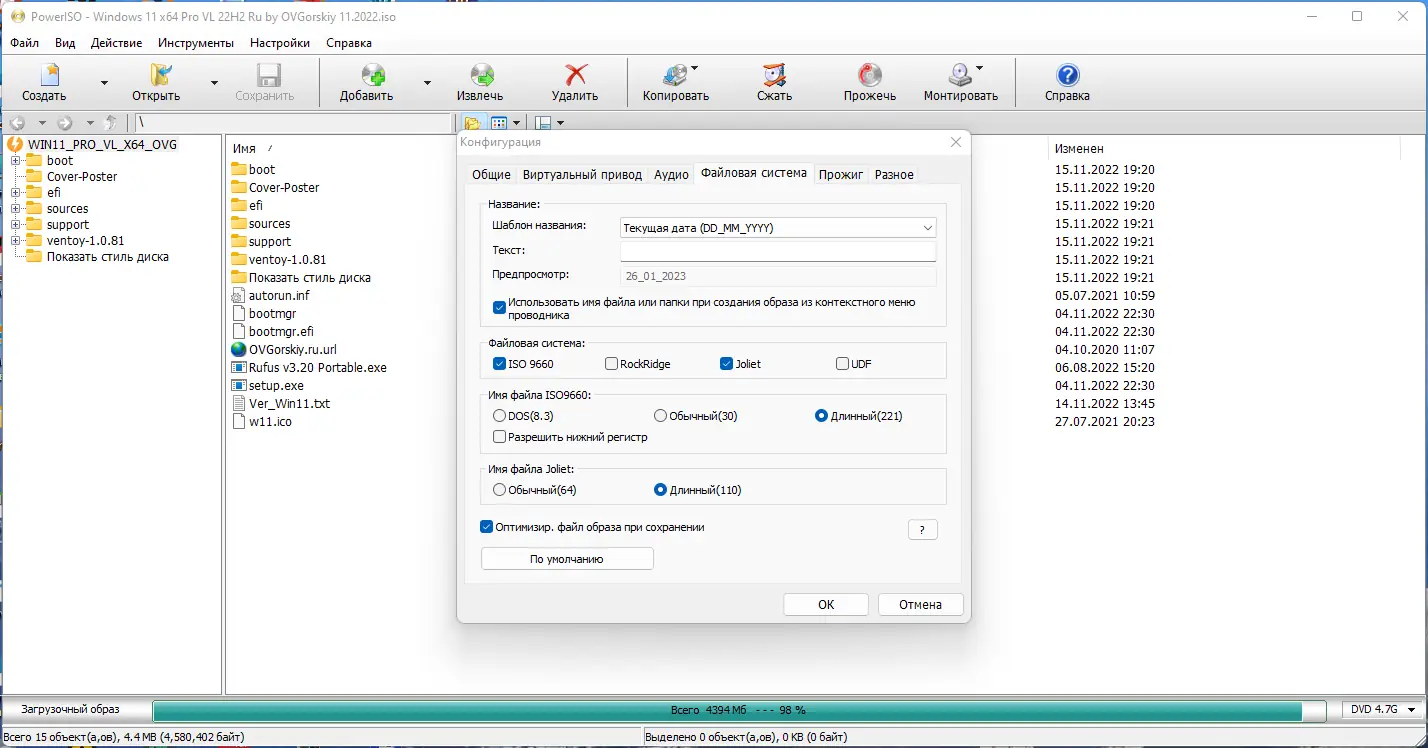Switch to the Аудио tab
1428x748 pixels.
tap(671, 174)
